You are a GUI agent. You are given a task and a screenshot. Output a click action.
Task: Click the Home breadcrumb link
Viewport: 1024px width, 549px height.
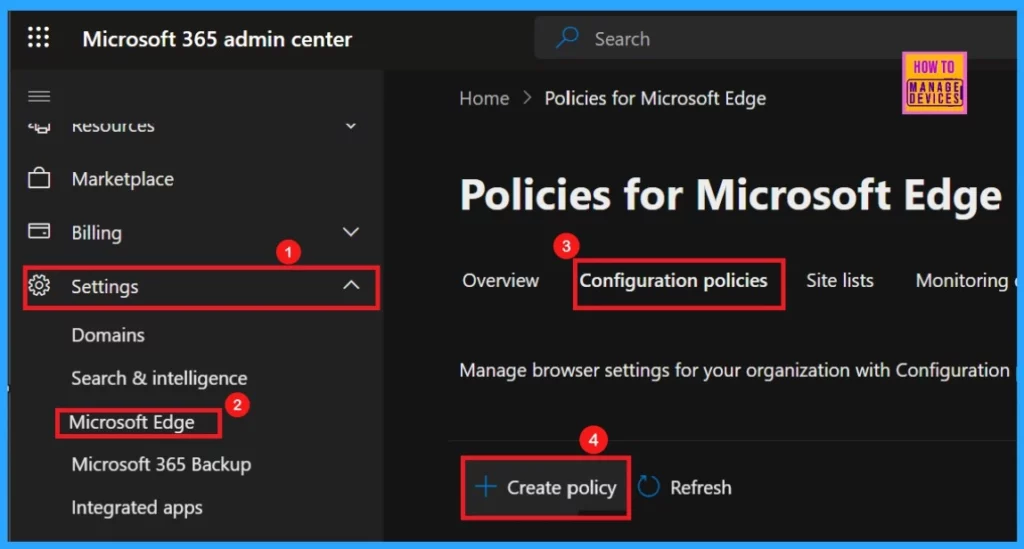point(484,99)
